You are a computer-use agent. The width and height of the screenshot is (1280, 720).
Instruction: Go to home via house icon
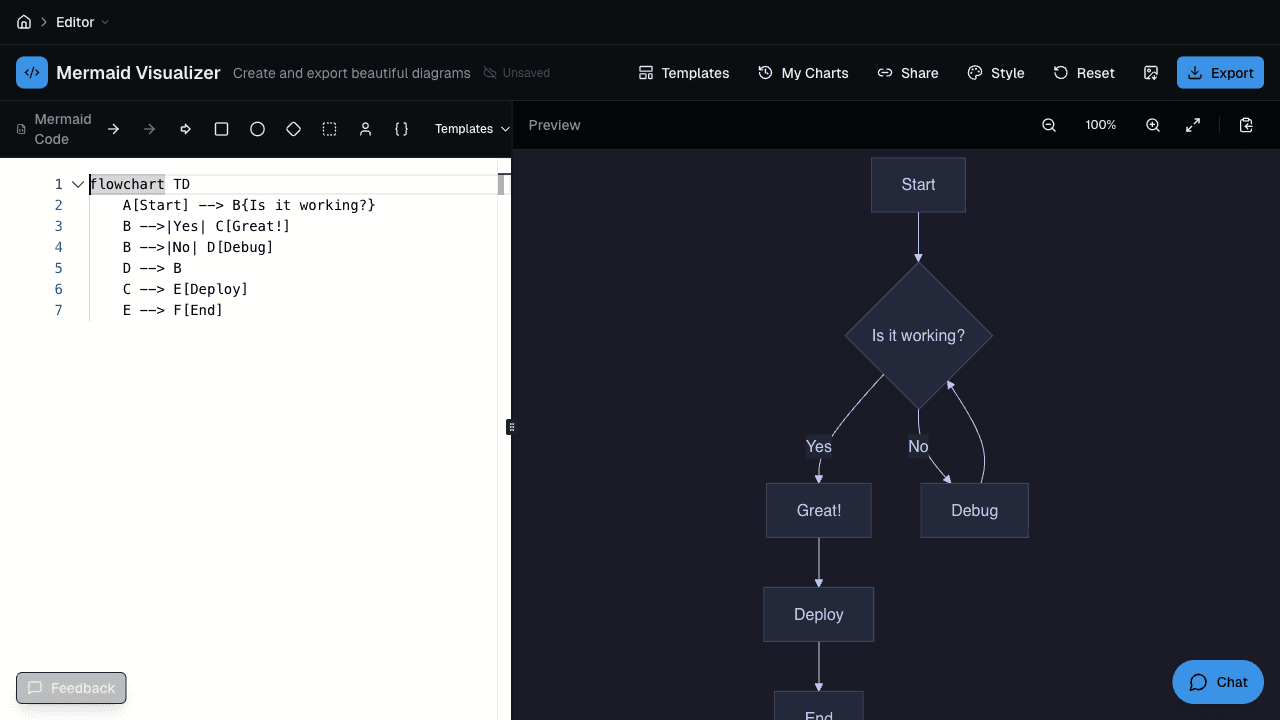(24, 22)
